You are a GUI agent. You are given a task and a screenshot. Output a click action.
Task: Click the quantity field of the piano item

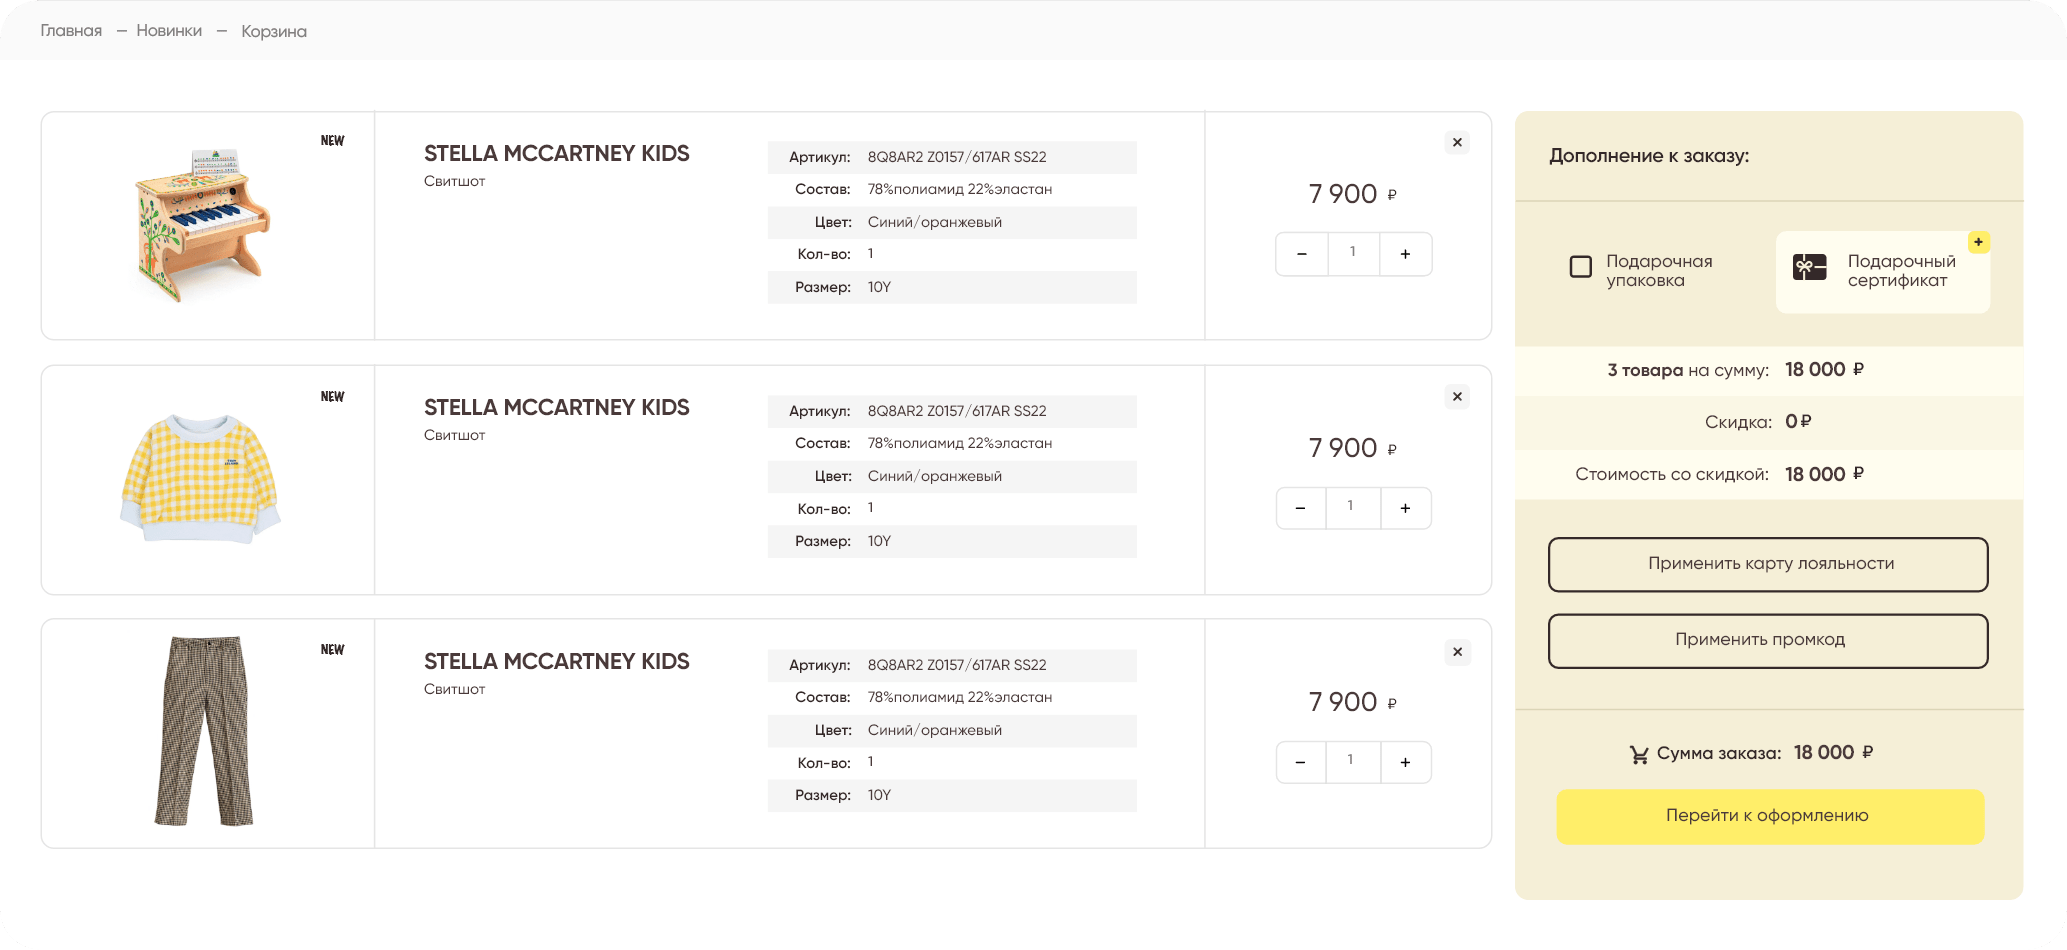pos(1353,254)
